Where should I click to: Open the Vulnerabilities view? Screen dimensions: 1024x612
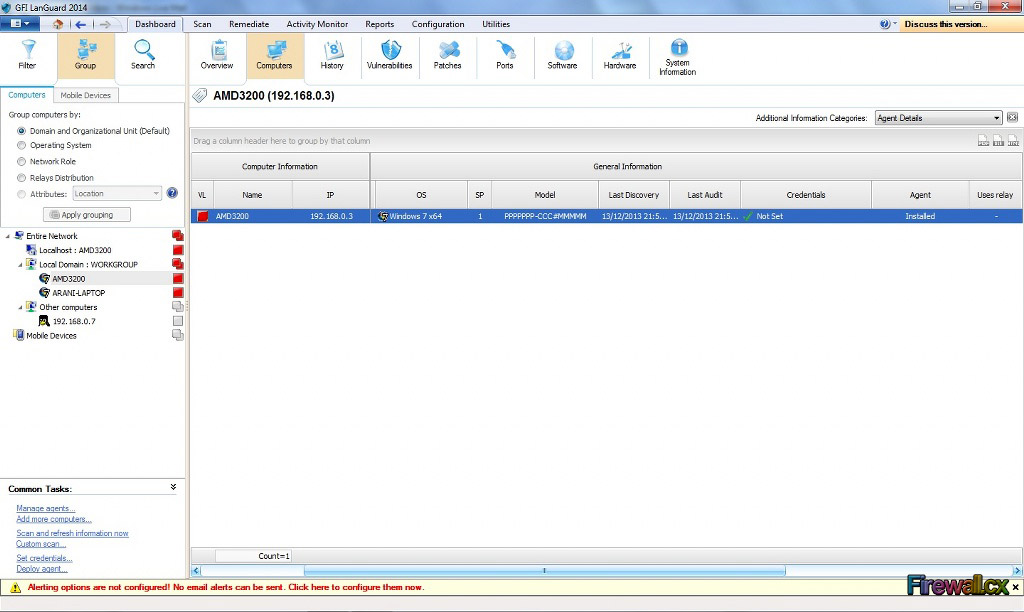tap(389, 56)
